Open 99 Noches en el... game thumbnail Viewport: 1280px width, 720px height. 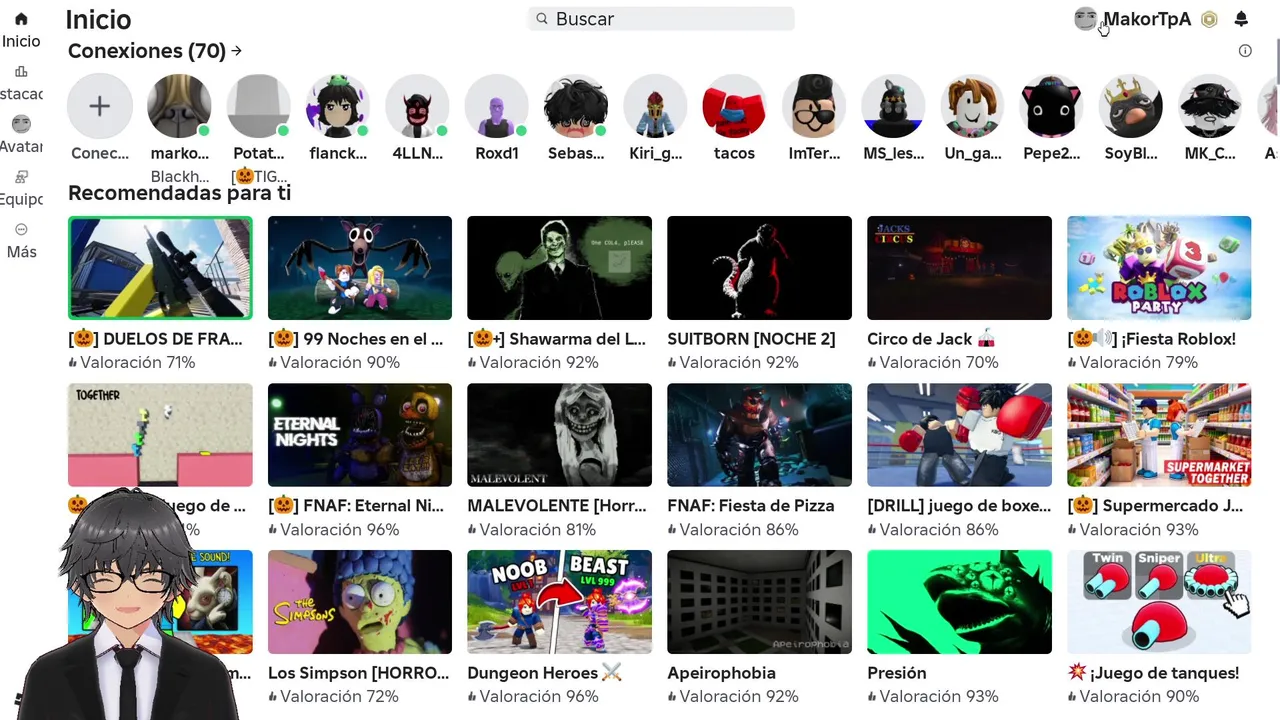(x=360, y=268)
